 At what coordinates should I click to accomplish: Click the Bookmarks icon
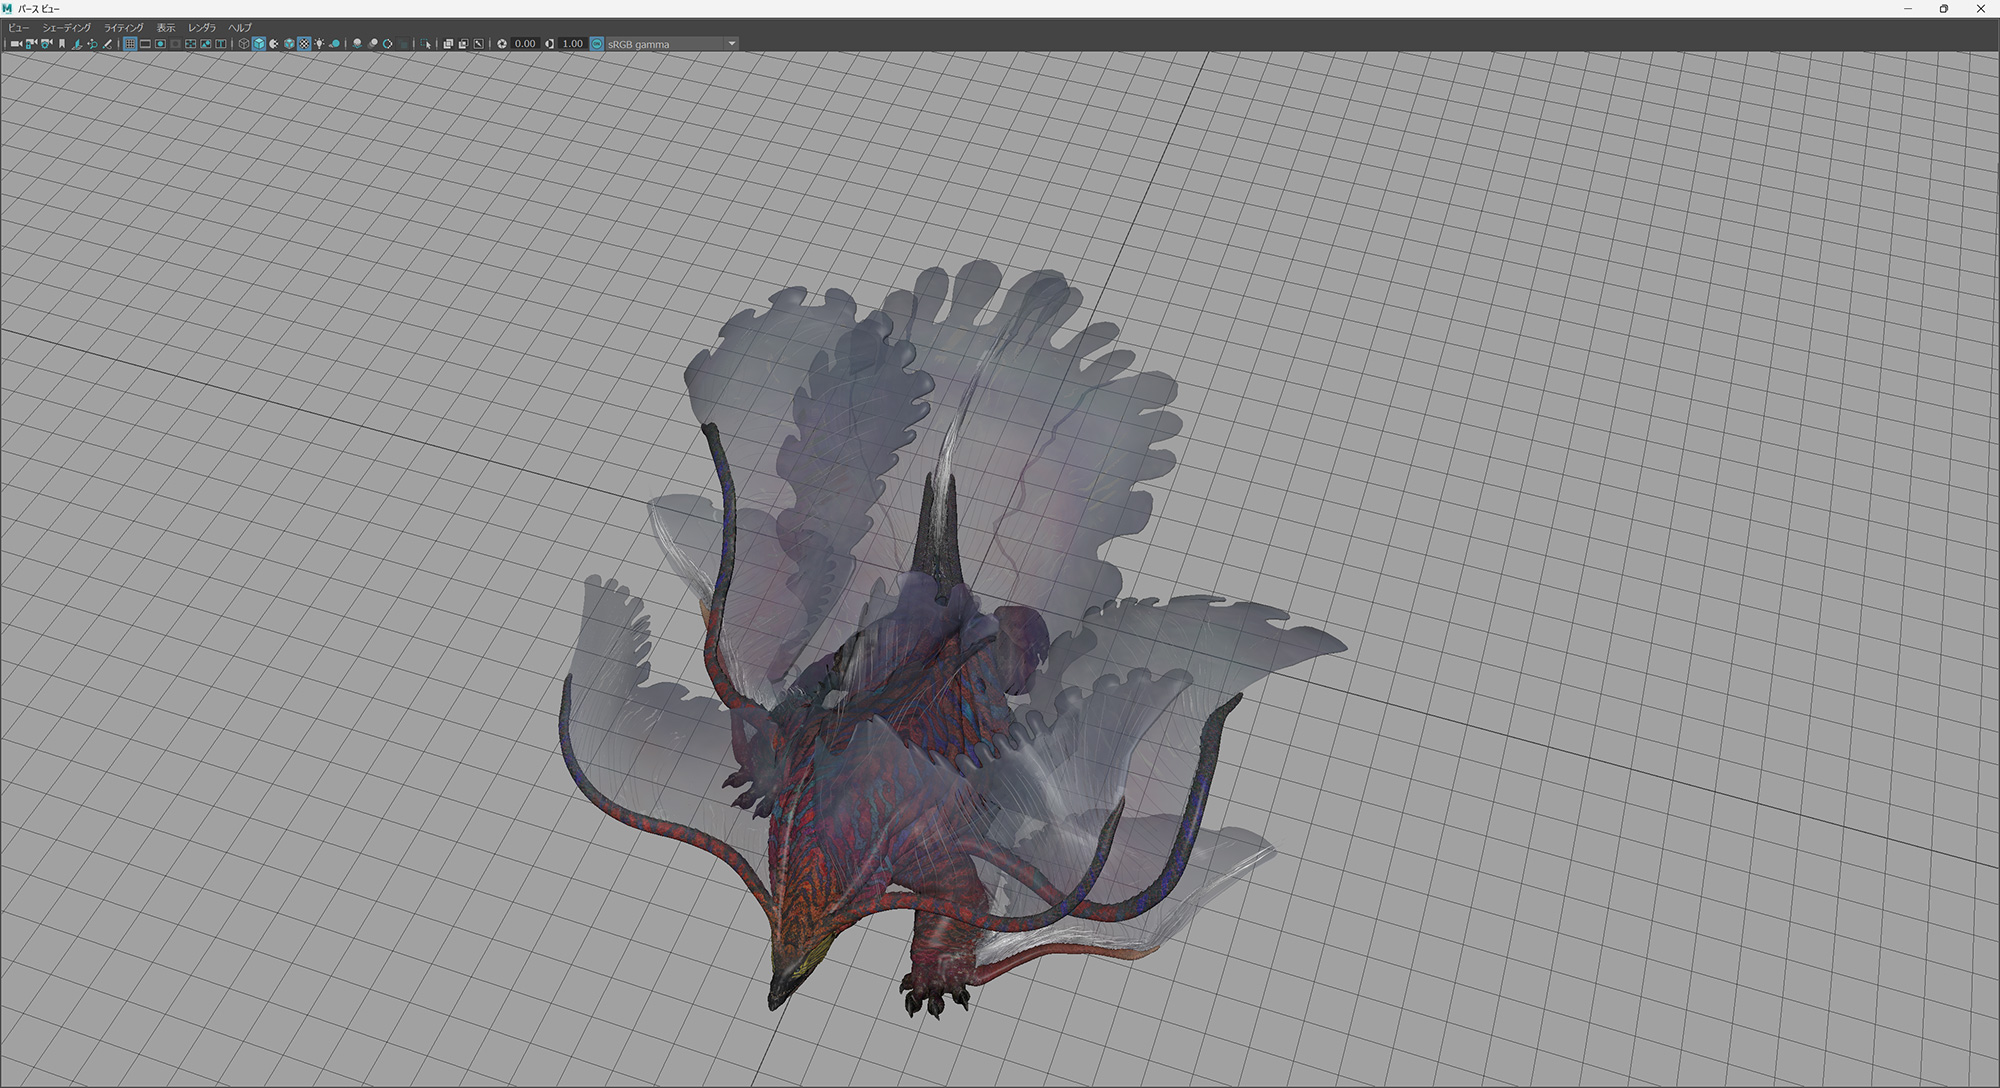pyautogui.click(x=62, y=44)
